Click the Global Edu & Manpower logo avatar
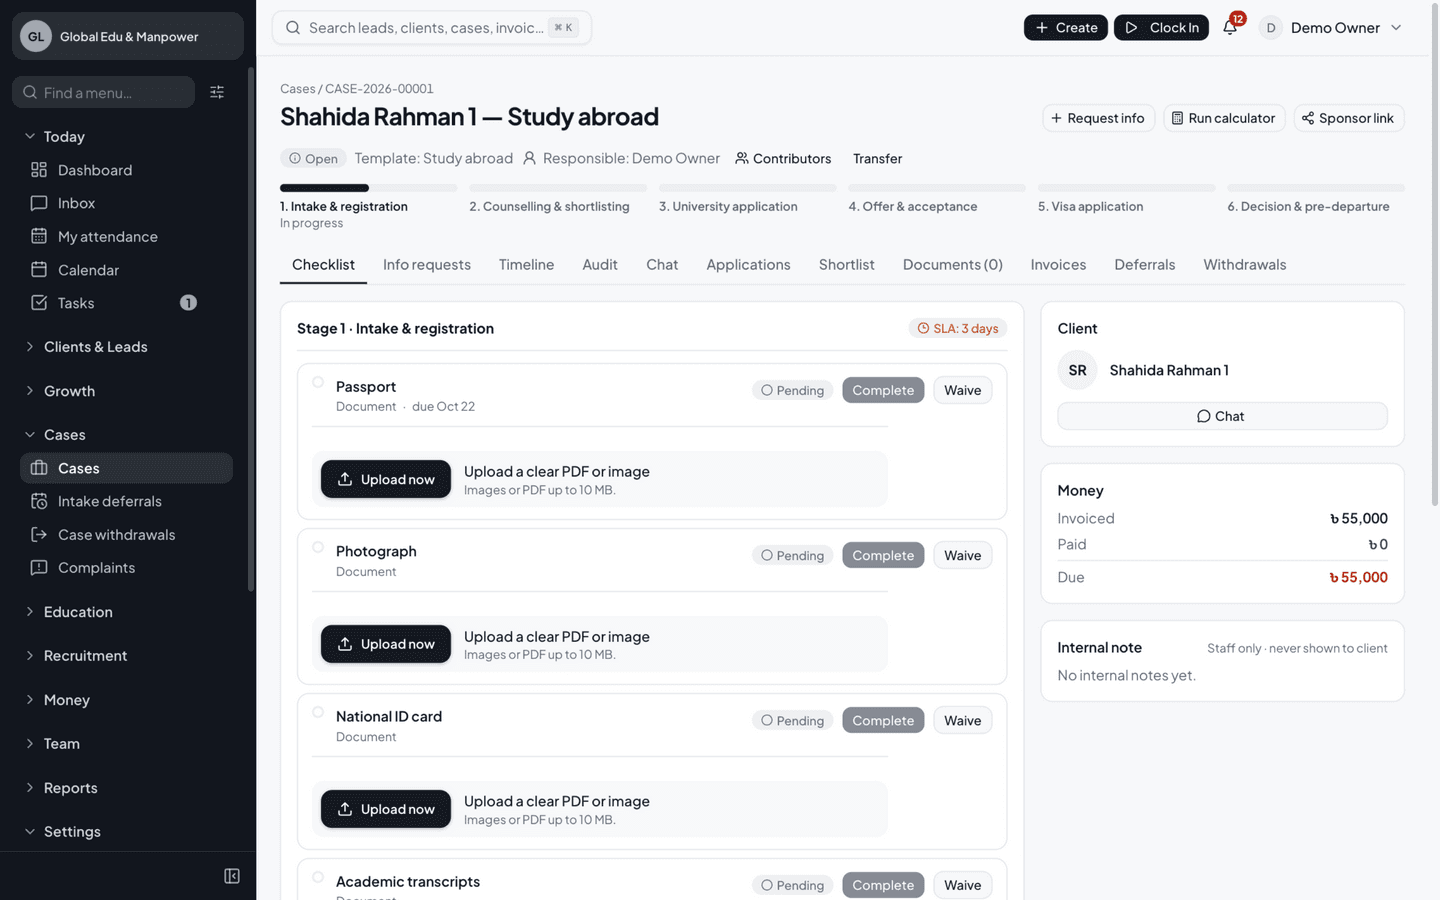The height and width of the screenshot is (900, 1440). [x=36, y=36]
